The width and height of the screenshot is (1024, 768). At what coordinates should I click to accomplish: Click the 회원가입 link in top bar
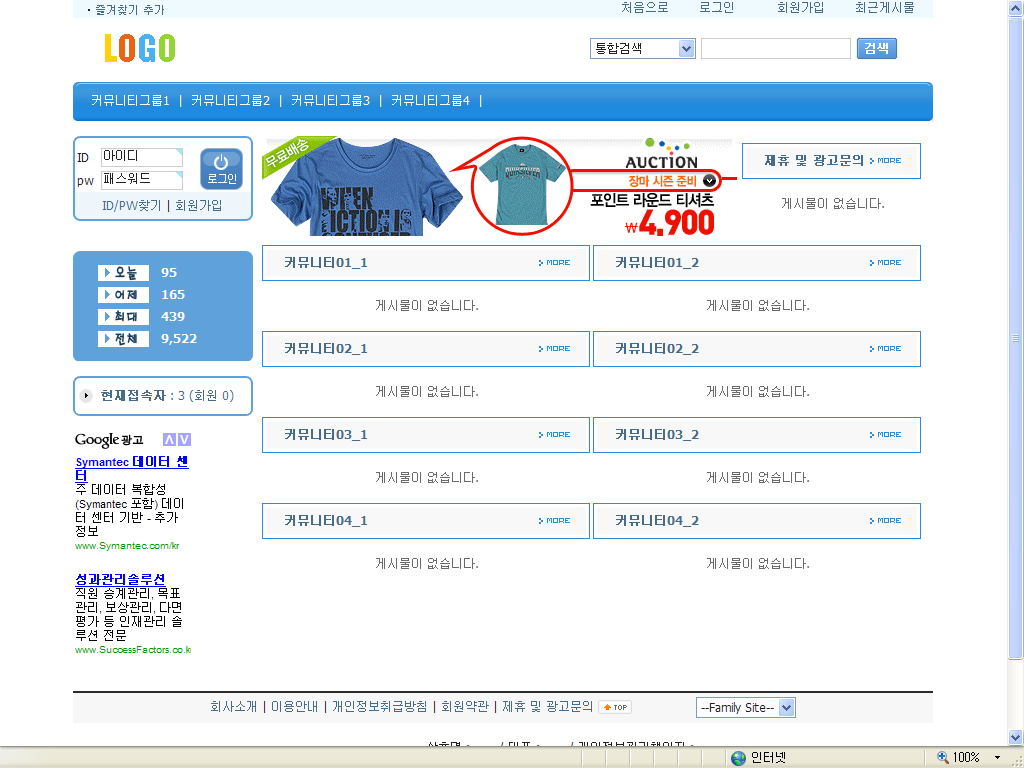tap(800, 8)
